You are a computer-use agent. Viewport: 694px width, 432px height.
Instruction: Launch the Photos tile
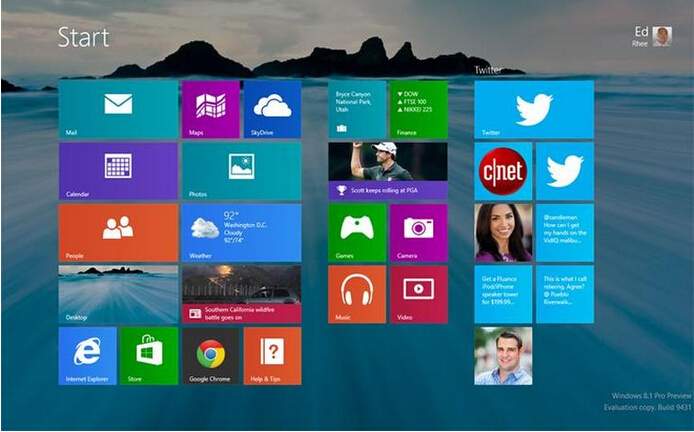coord(240,170)
